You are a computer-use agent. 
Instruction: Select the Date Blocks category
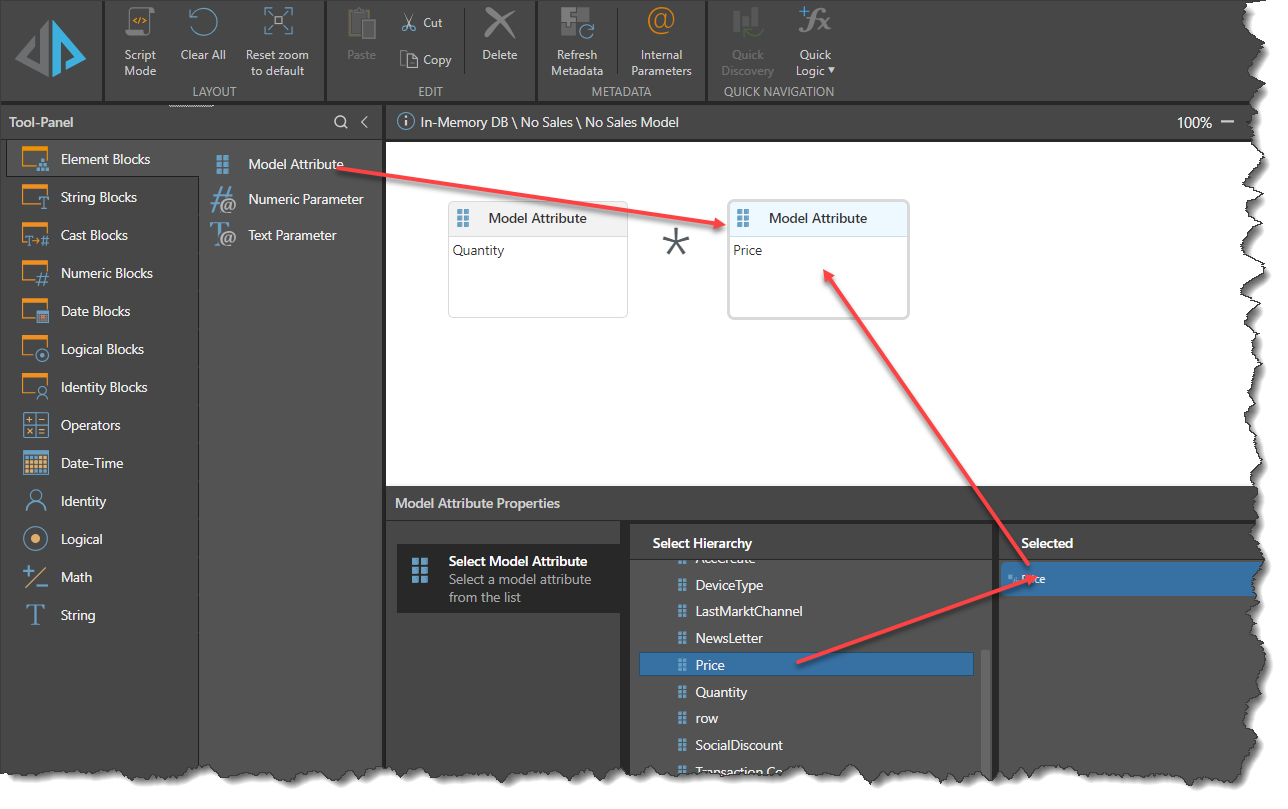pyautogui.click(x=100, y=311)
